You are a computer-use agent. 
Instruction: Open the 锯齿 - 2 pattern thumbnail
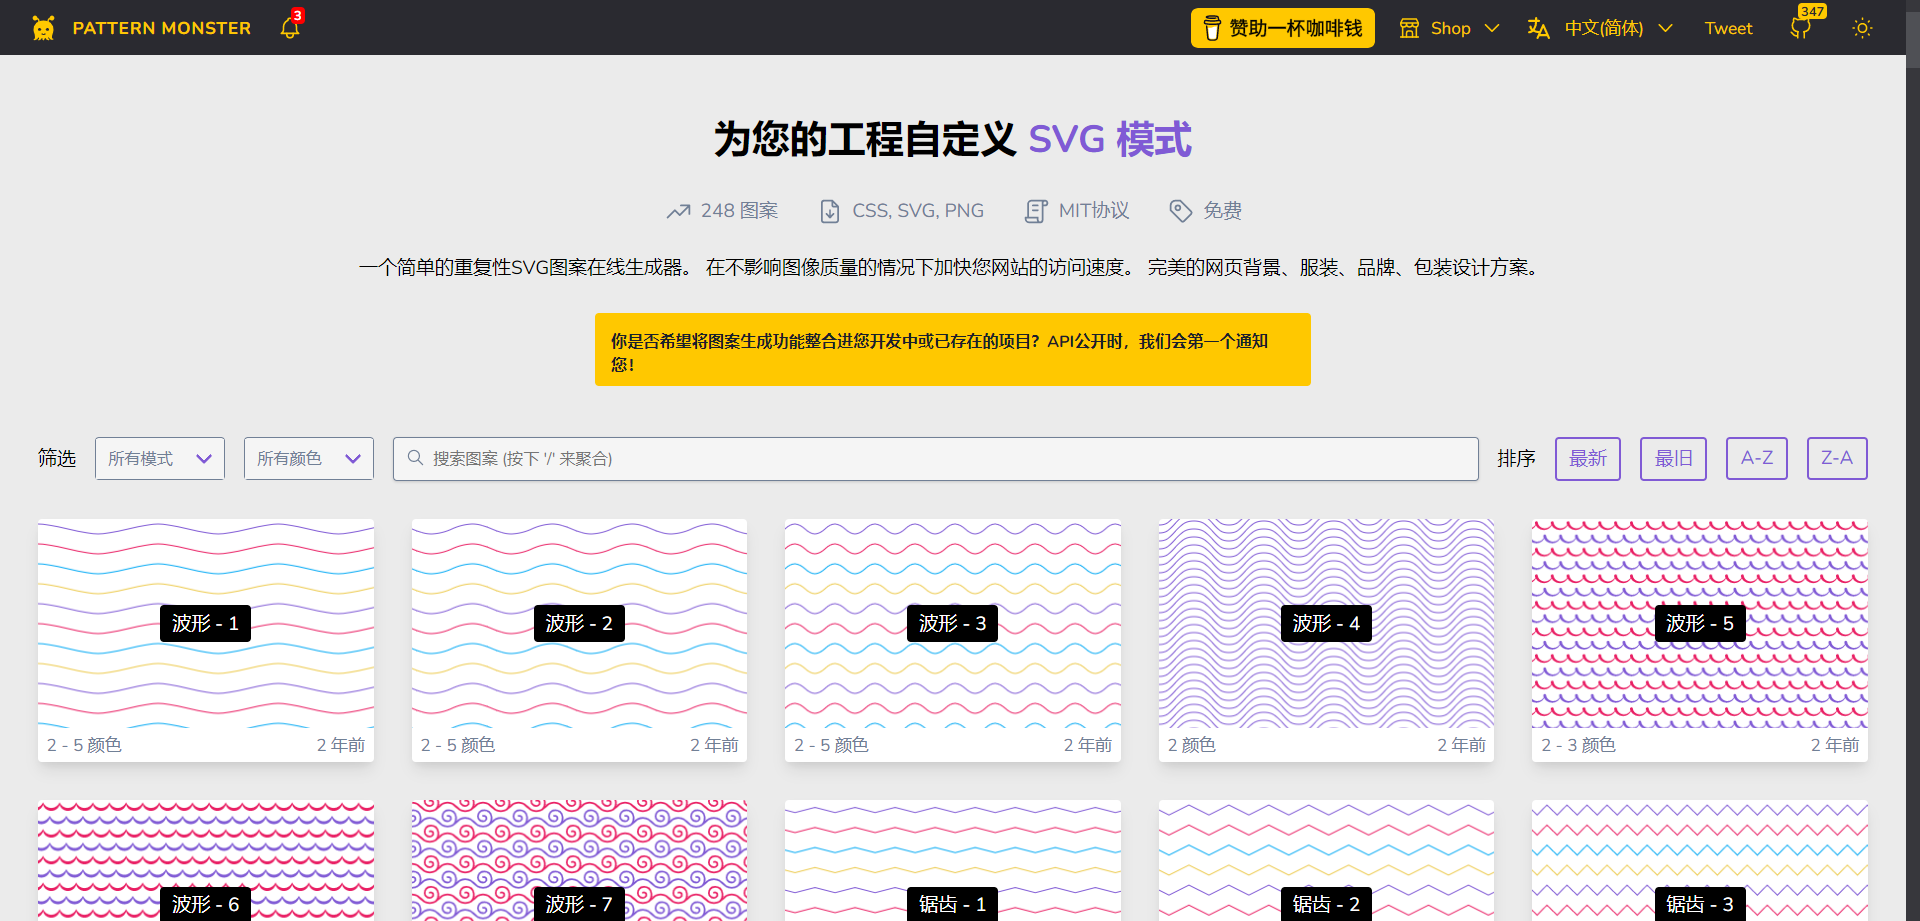tap(1326, 860)
